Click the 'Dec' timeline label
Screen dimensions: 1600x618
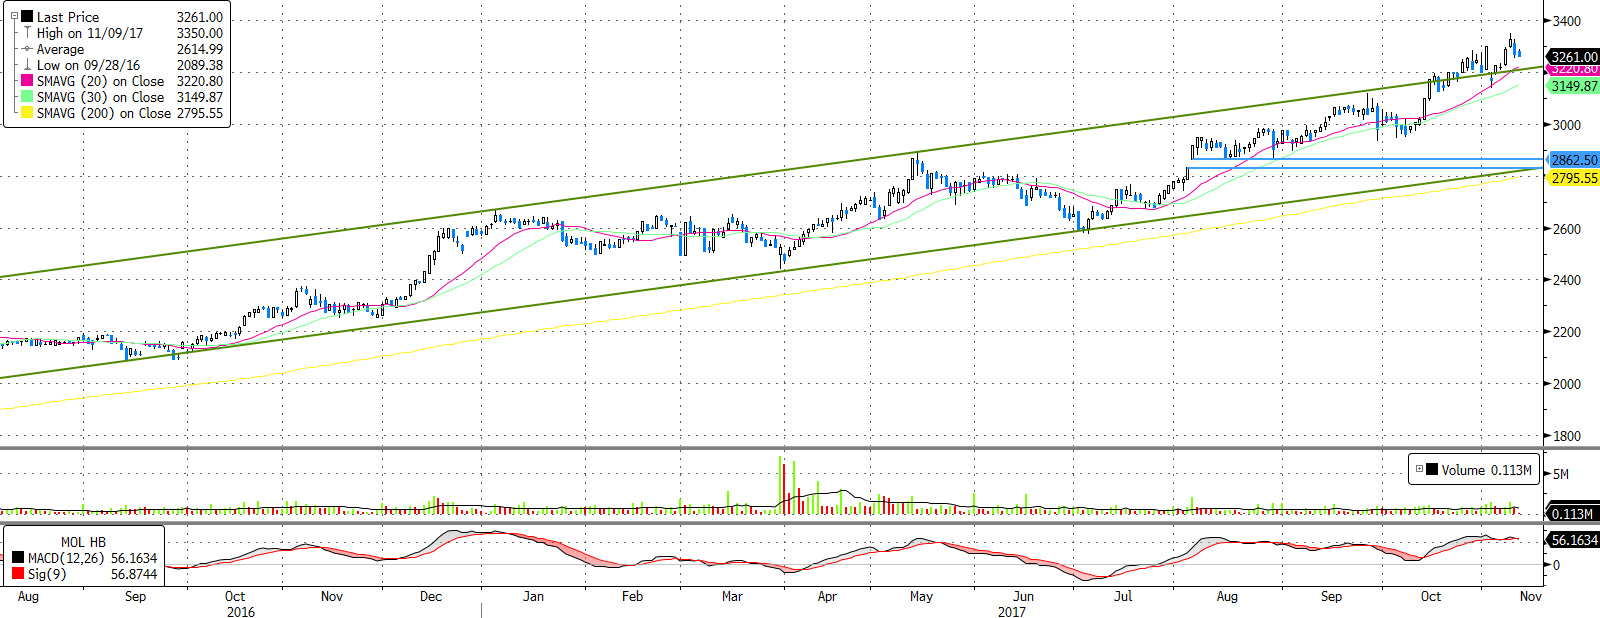click(x=430, y=597)
